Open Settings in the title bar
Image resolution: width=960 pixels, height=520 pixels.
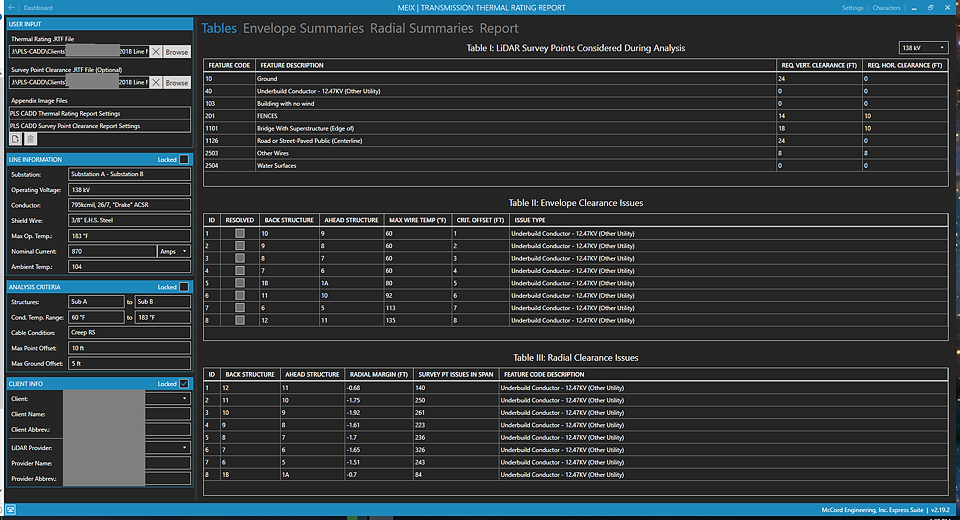click(852, 7)
